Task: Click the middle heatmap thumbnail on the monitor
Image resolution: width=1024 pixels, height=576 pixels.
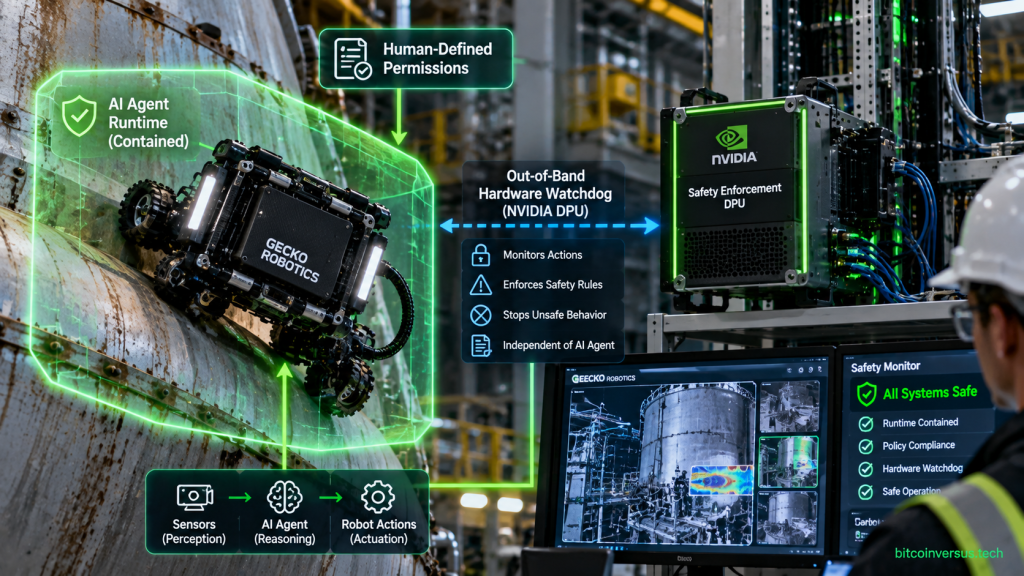Action: pos(788,462)
